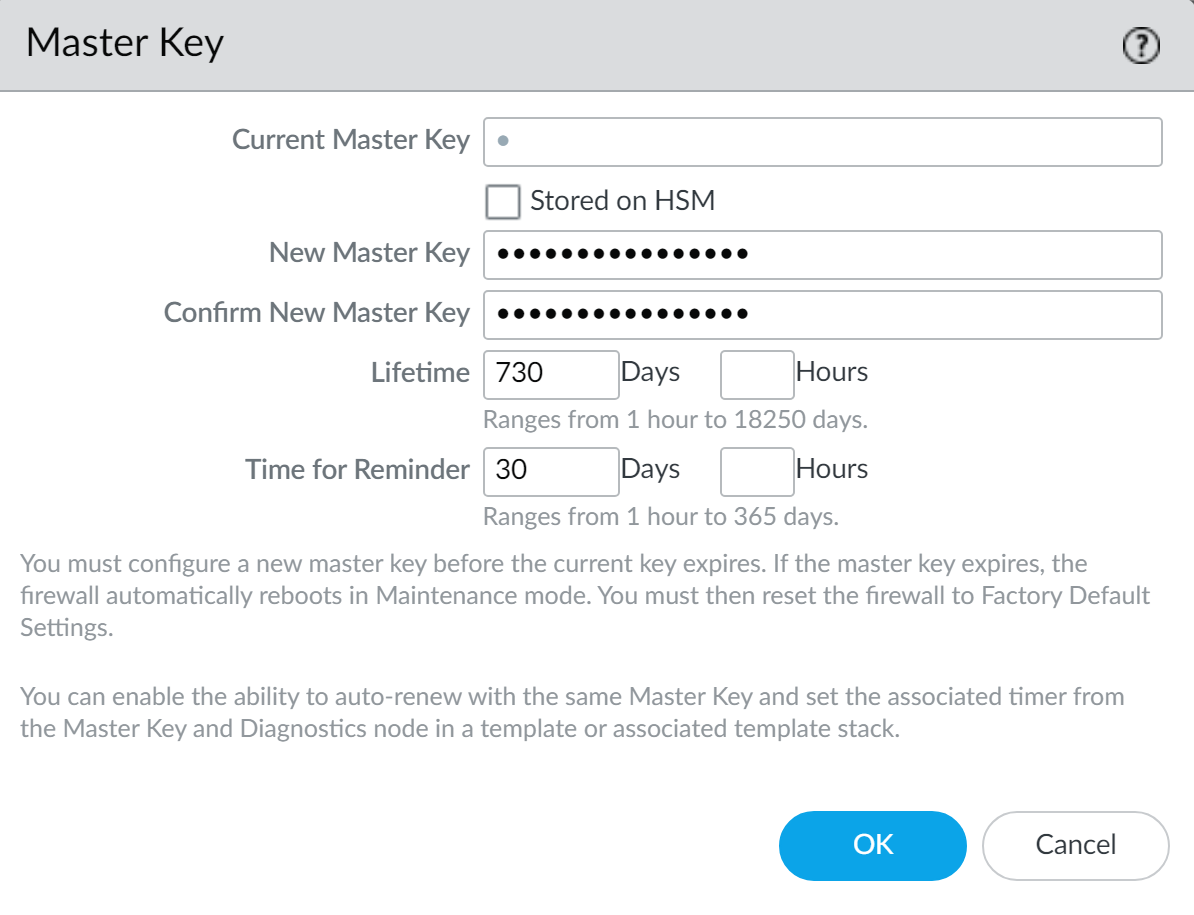The width and height of the screenshot is (1194, 915).
Task: Enable the Stored on HSM checkbox
Action: pos(502,201)
